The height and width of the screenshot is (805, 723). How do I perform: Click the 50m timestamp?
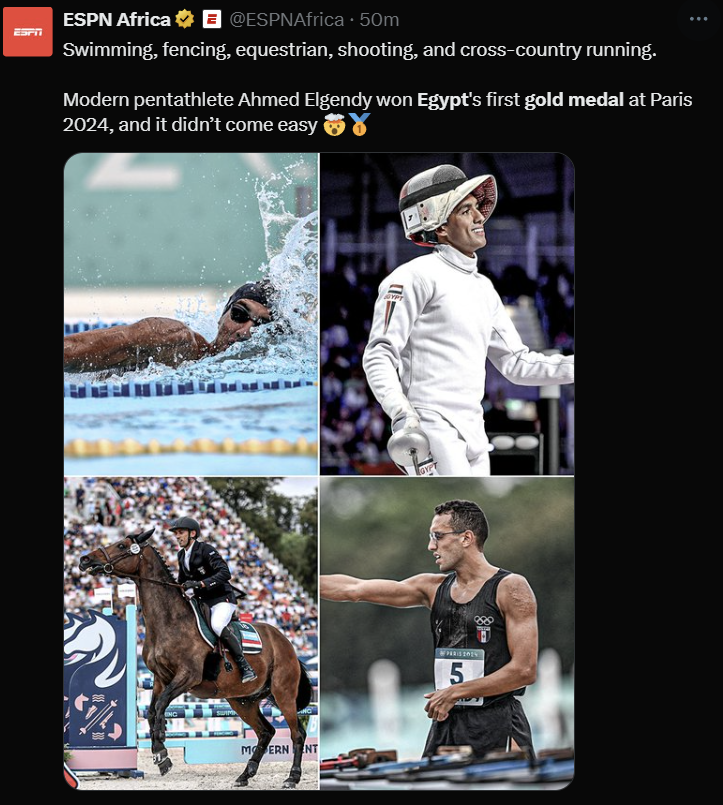point(379,20)
